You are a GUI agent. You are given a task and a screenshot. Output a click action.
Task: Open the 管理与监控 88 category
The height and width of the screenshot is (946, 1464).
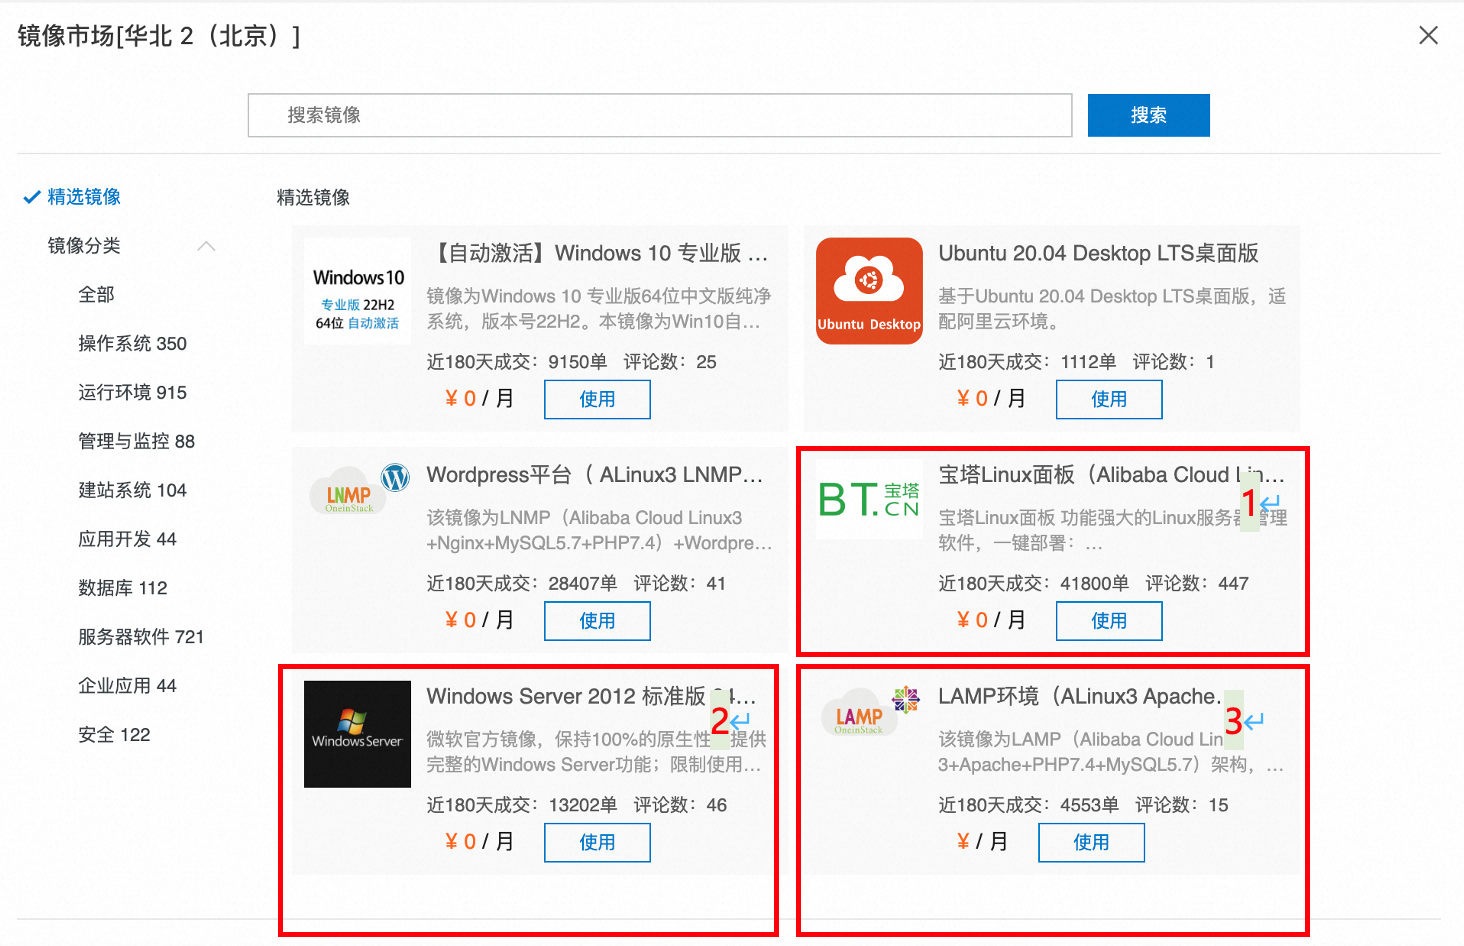pyautogui.click(x=136, y=442)
